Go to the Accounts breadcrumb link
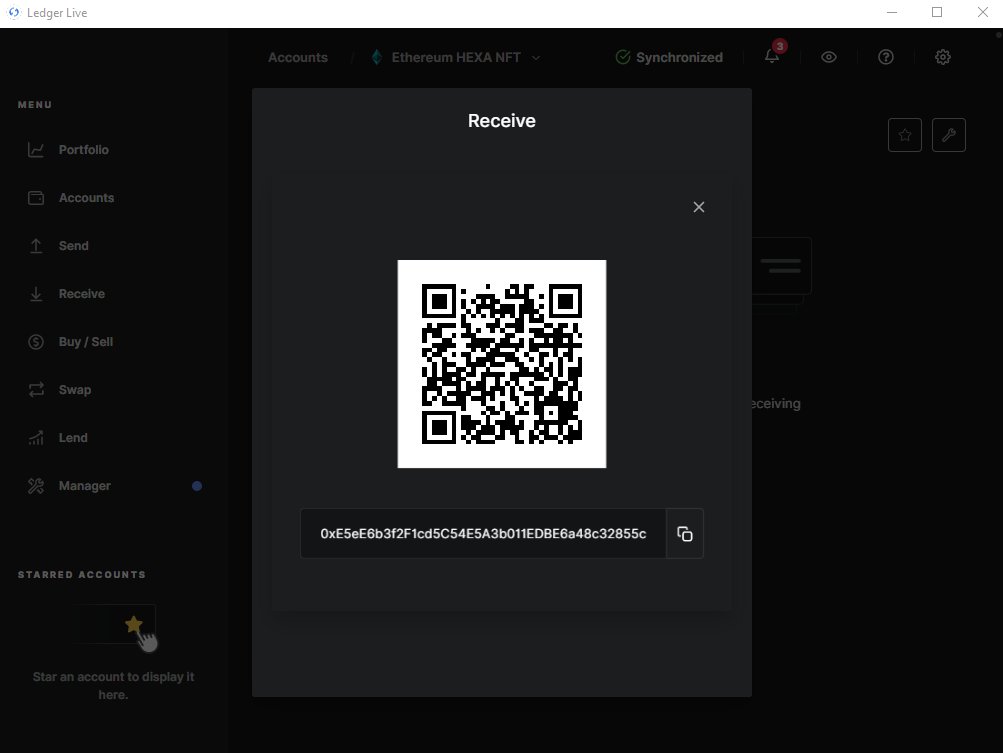 (297, 57)
